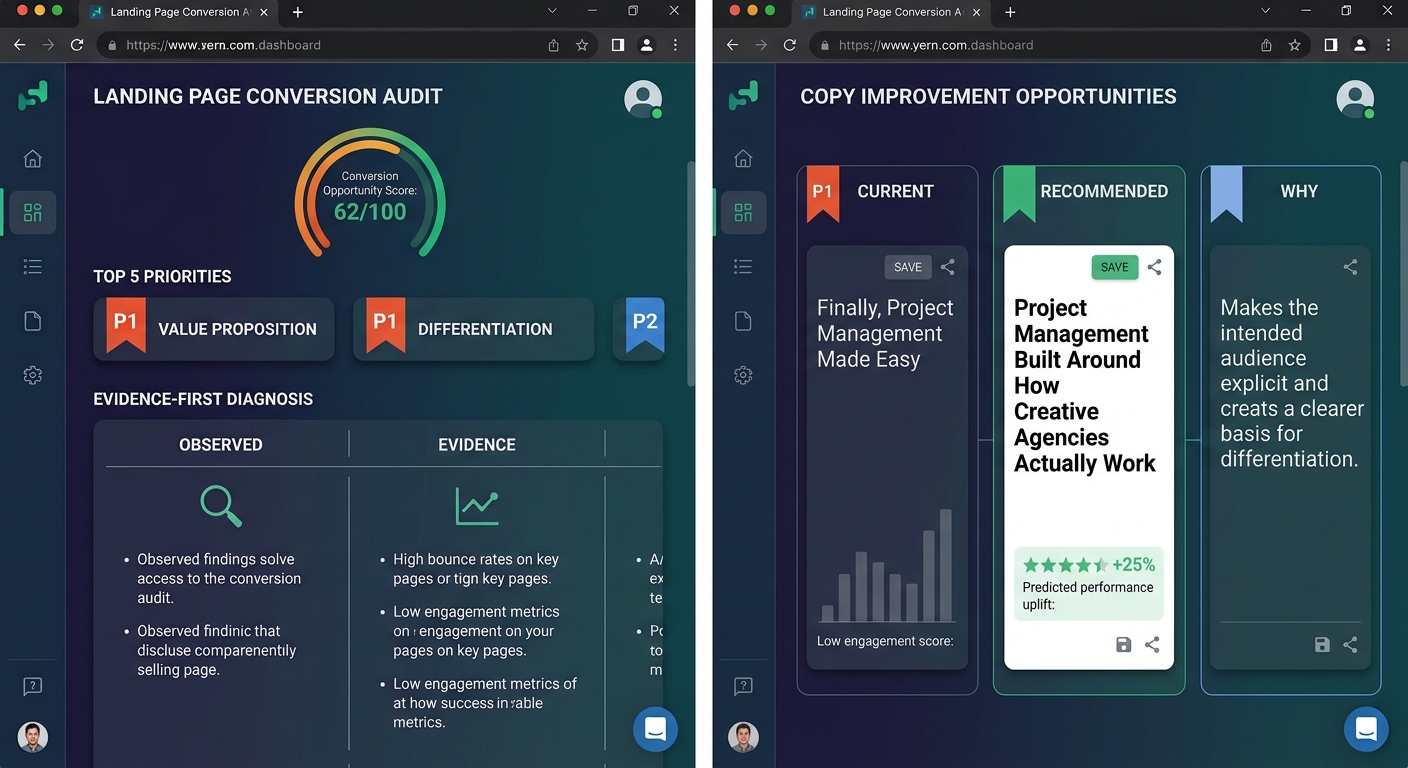
Task: Click the green SAVE on the Recommended card
Action: [1114, 267]
